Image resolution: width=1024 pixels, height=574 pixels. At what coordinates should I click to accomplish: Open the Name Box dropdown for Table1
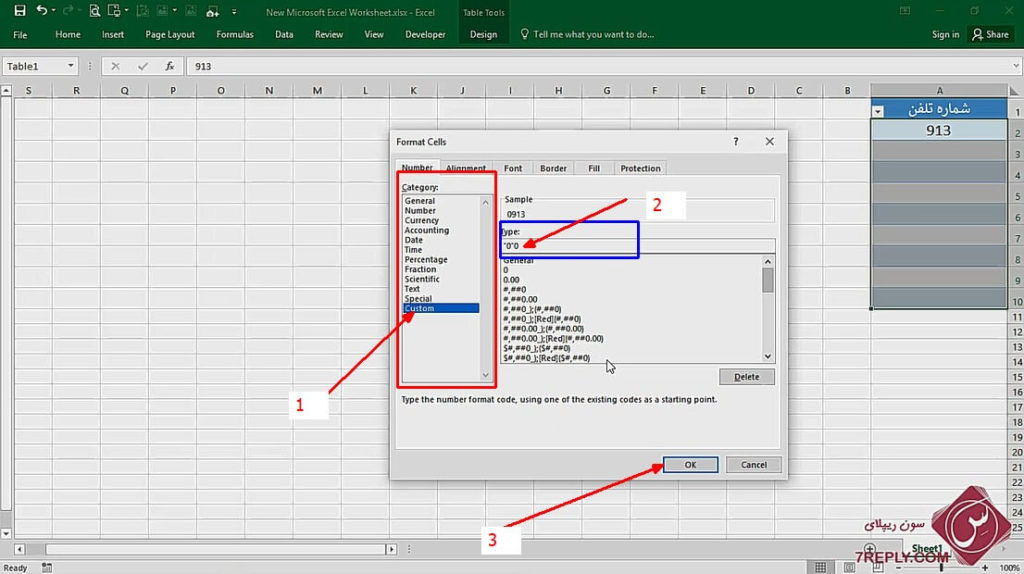pos(71,66)
